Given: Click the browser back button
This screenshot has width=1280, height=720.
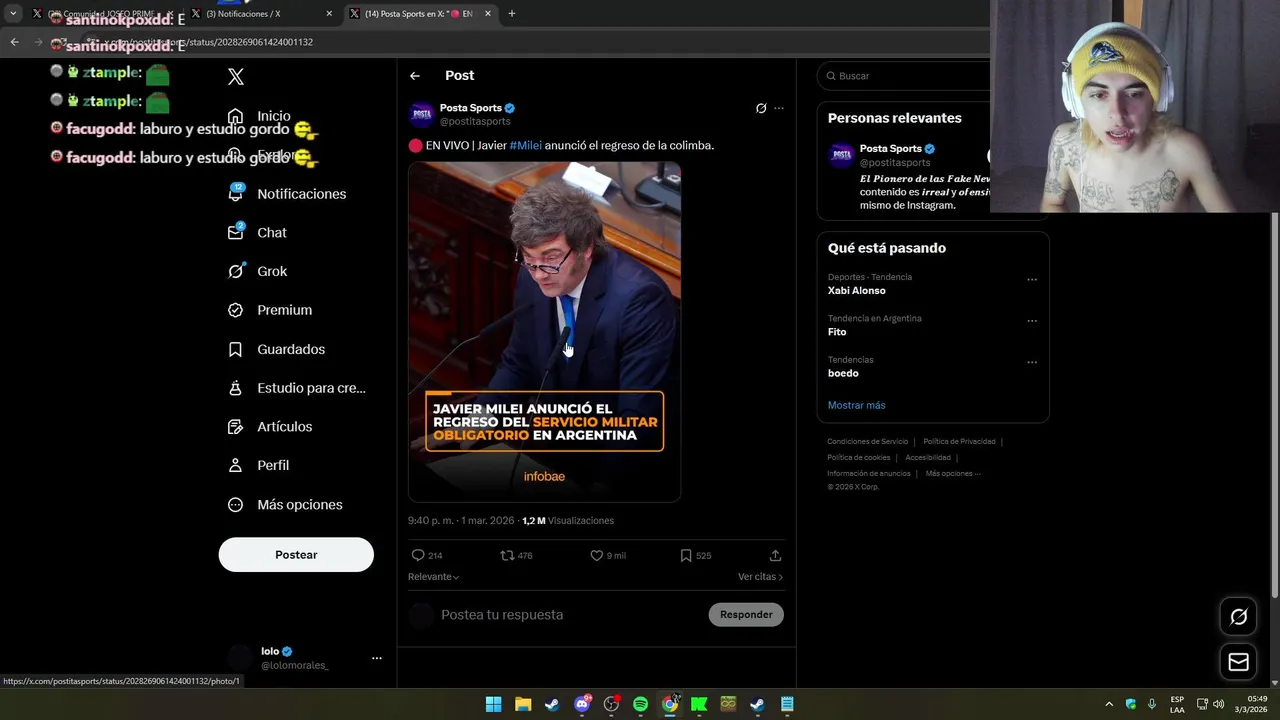Looking at the screenshot, I should point(14,42).
